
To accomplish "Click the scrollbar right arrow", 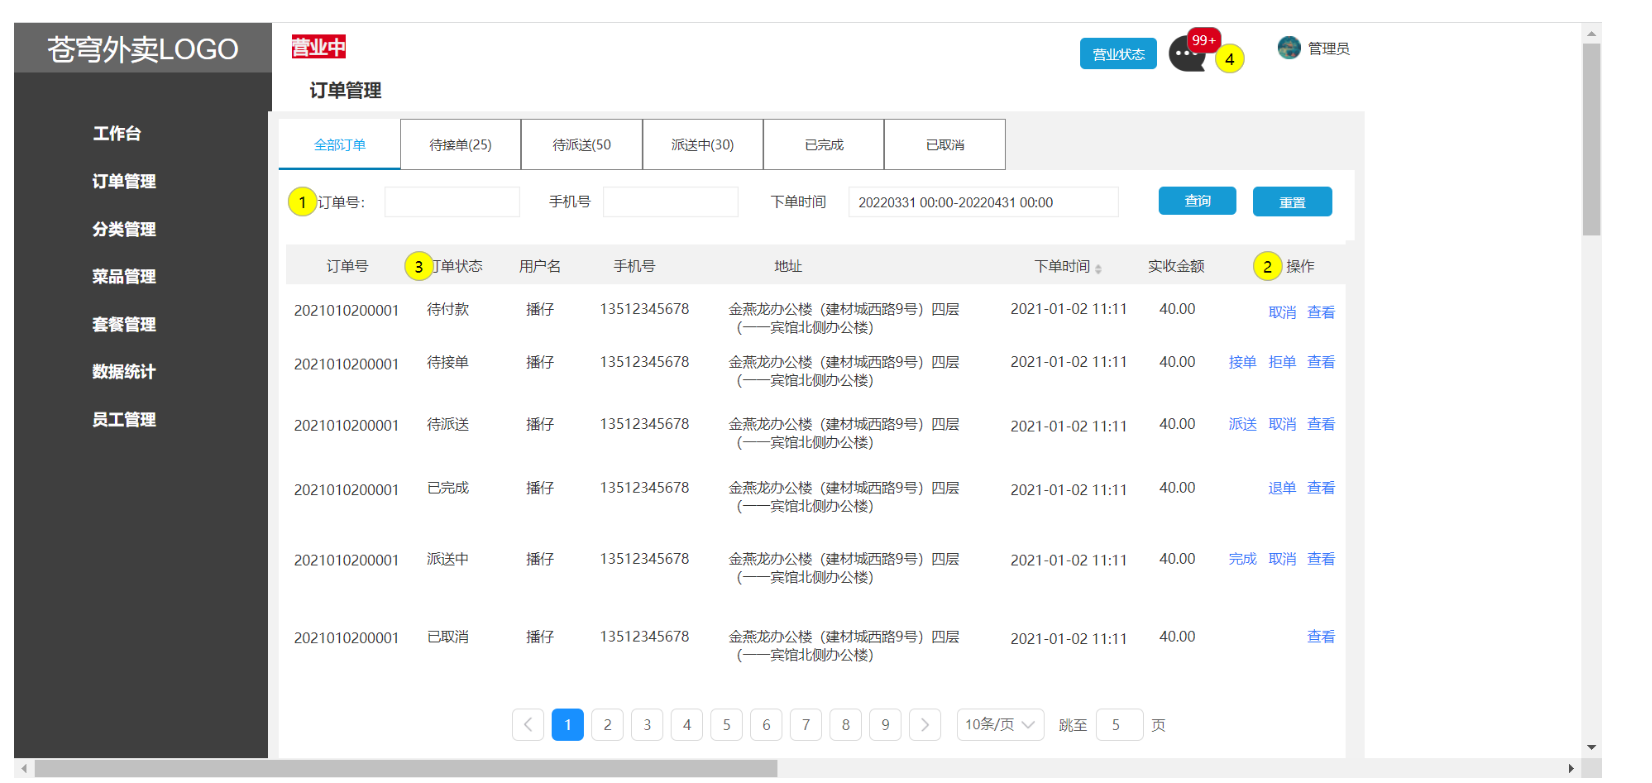I will (x=1571, y=768).
